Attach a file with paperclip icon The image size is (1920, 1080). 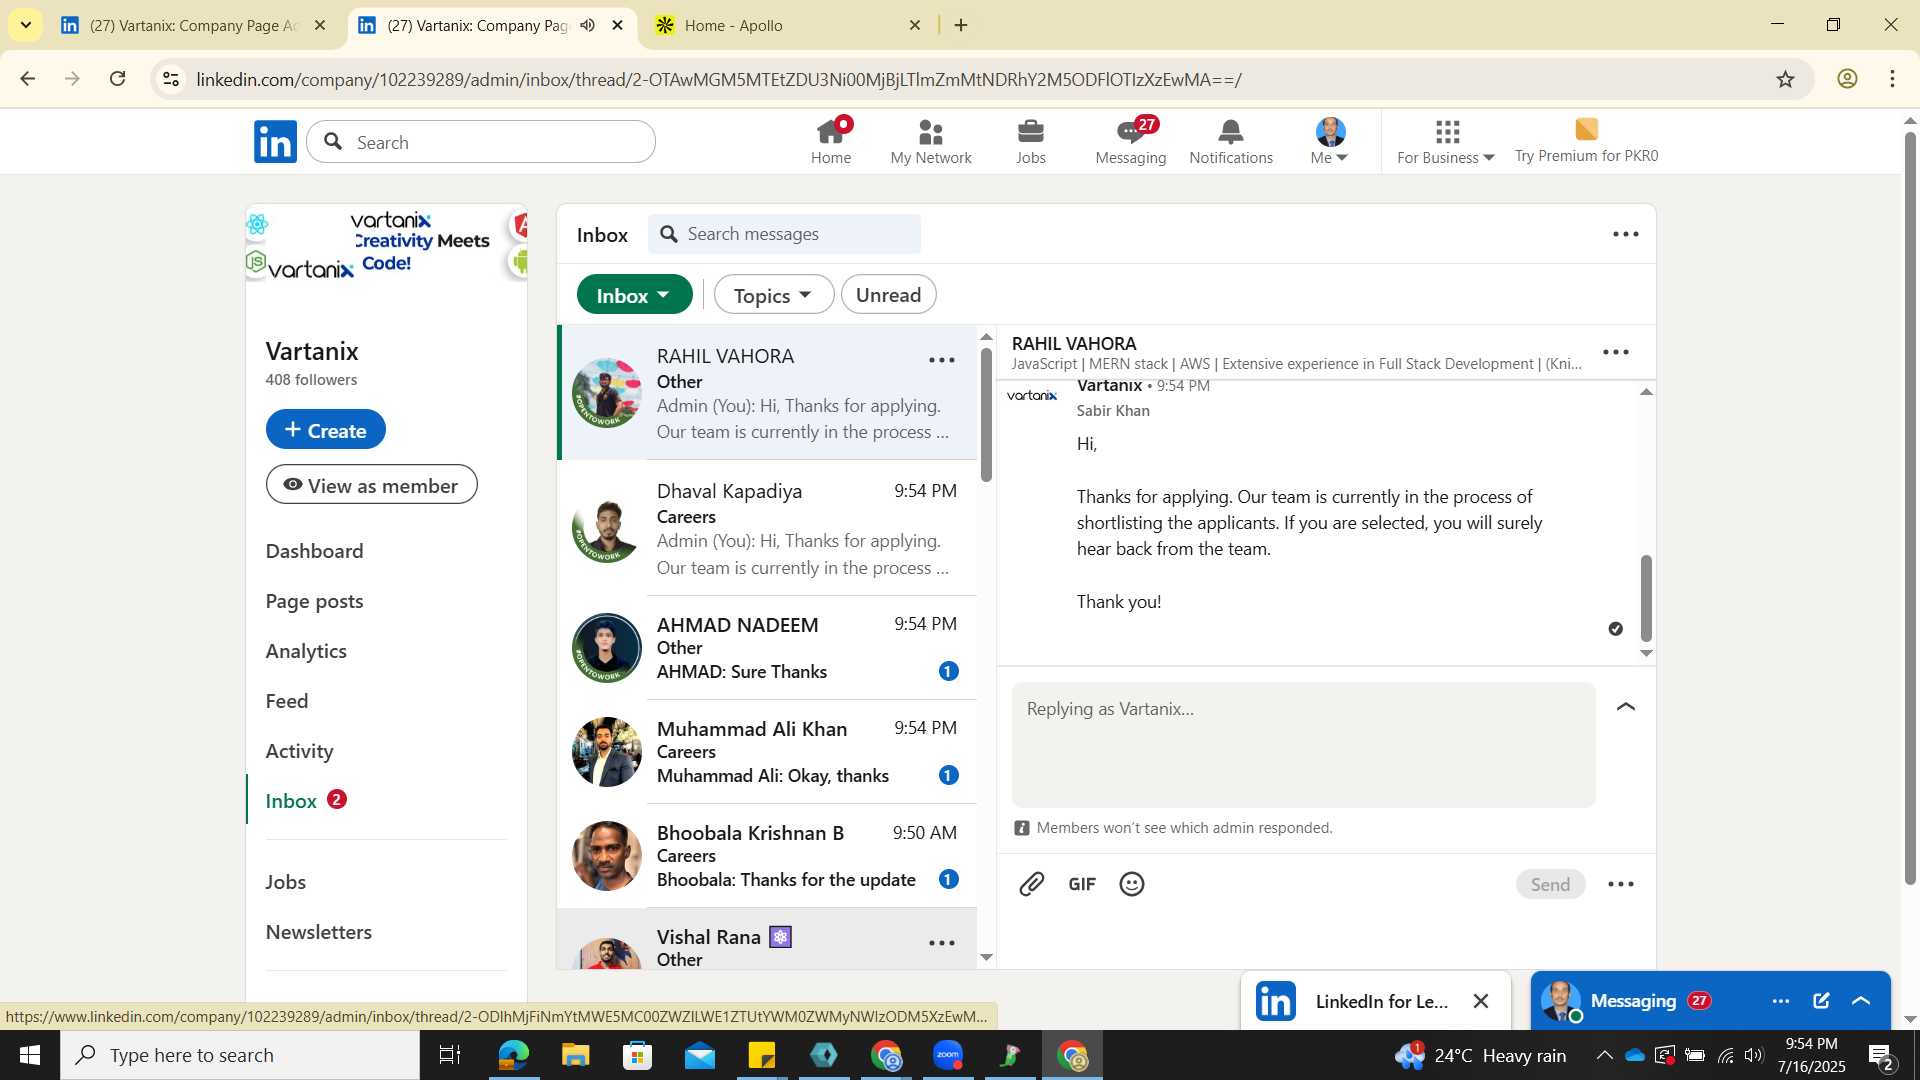coord(1032,884)
